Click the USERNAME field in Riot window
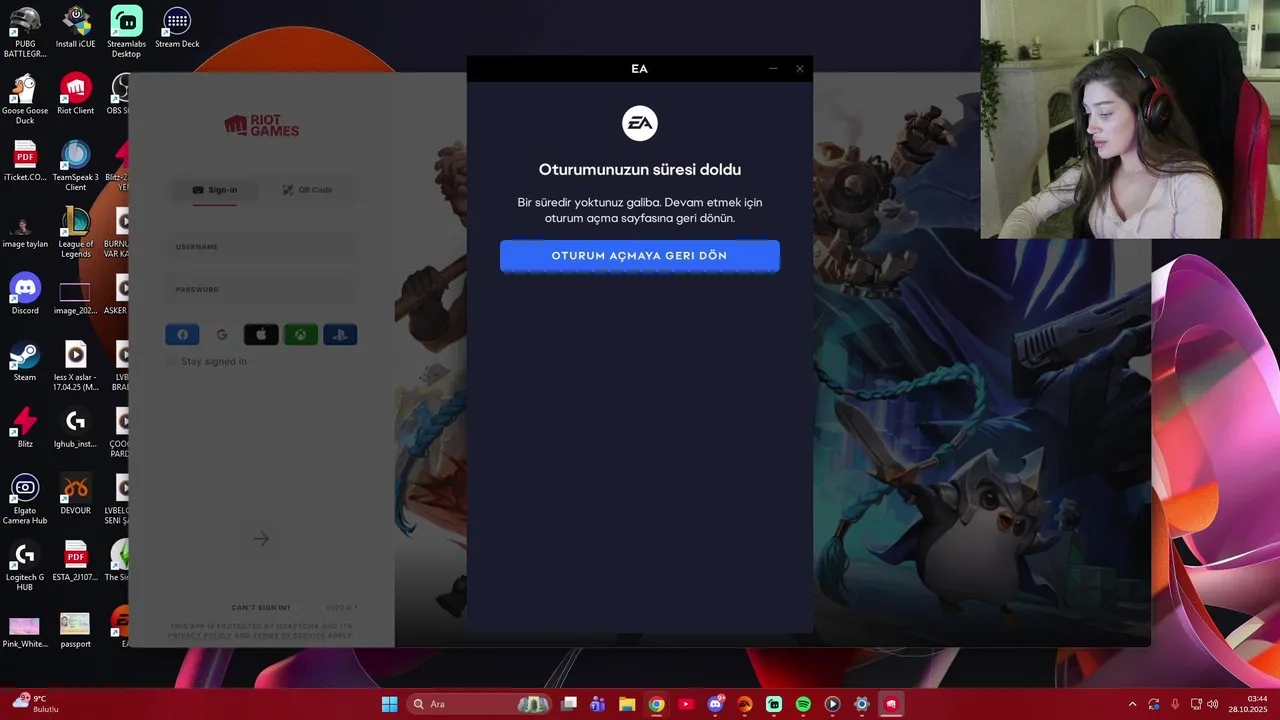 [x=261, y=247]
